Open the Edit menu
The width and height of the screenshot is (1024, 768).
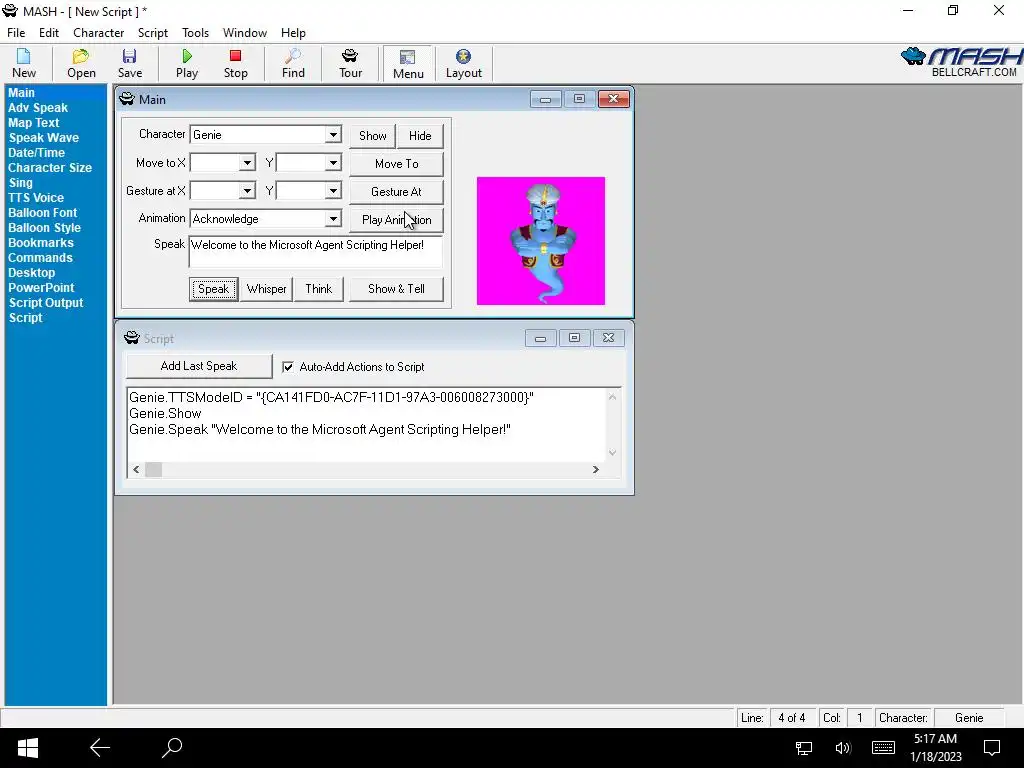[x=49, y=33]
